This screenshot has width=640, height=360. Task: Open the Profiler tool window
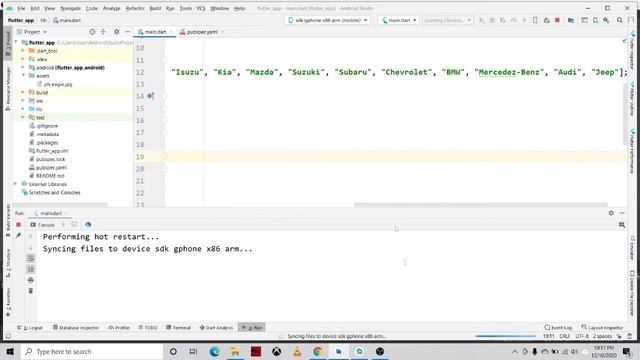tap(119, 327)
